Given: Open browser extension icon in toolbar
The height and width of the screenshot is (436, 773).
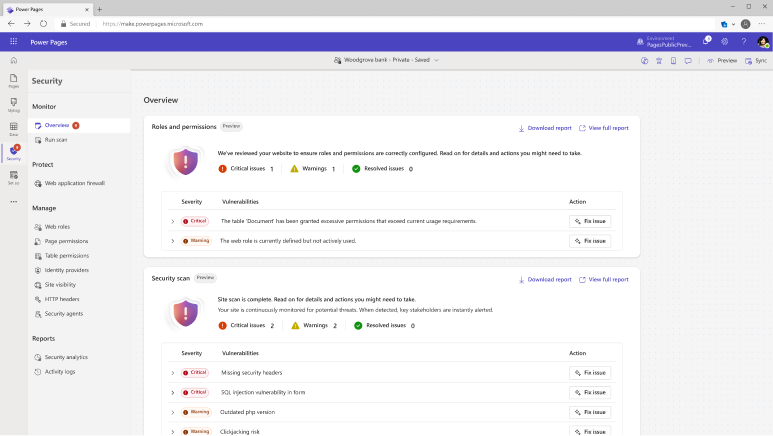Looking at the screenshot, I should pos(724,24).
